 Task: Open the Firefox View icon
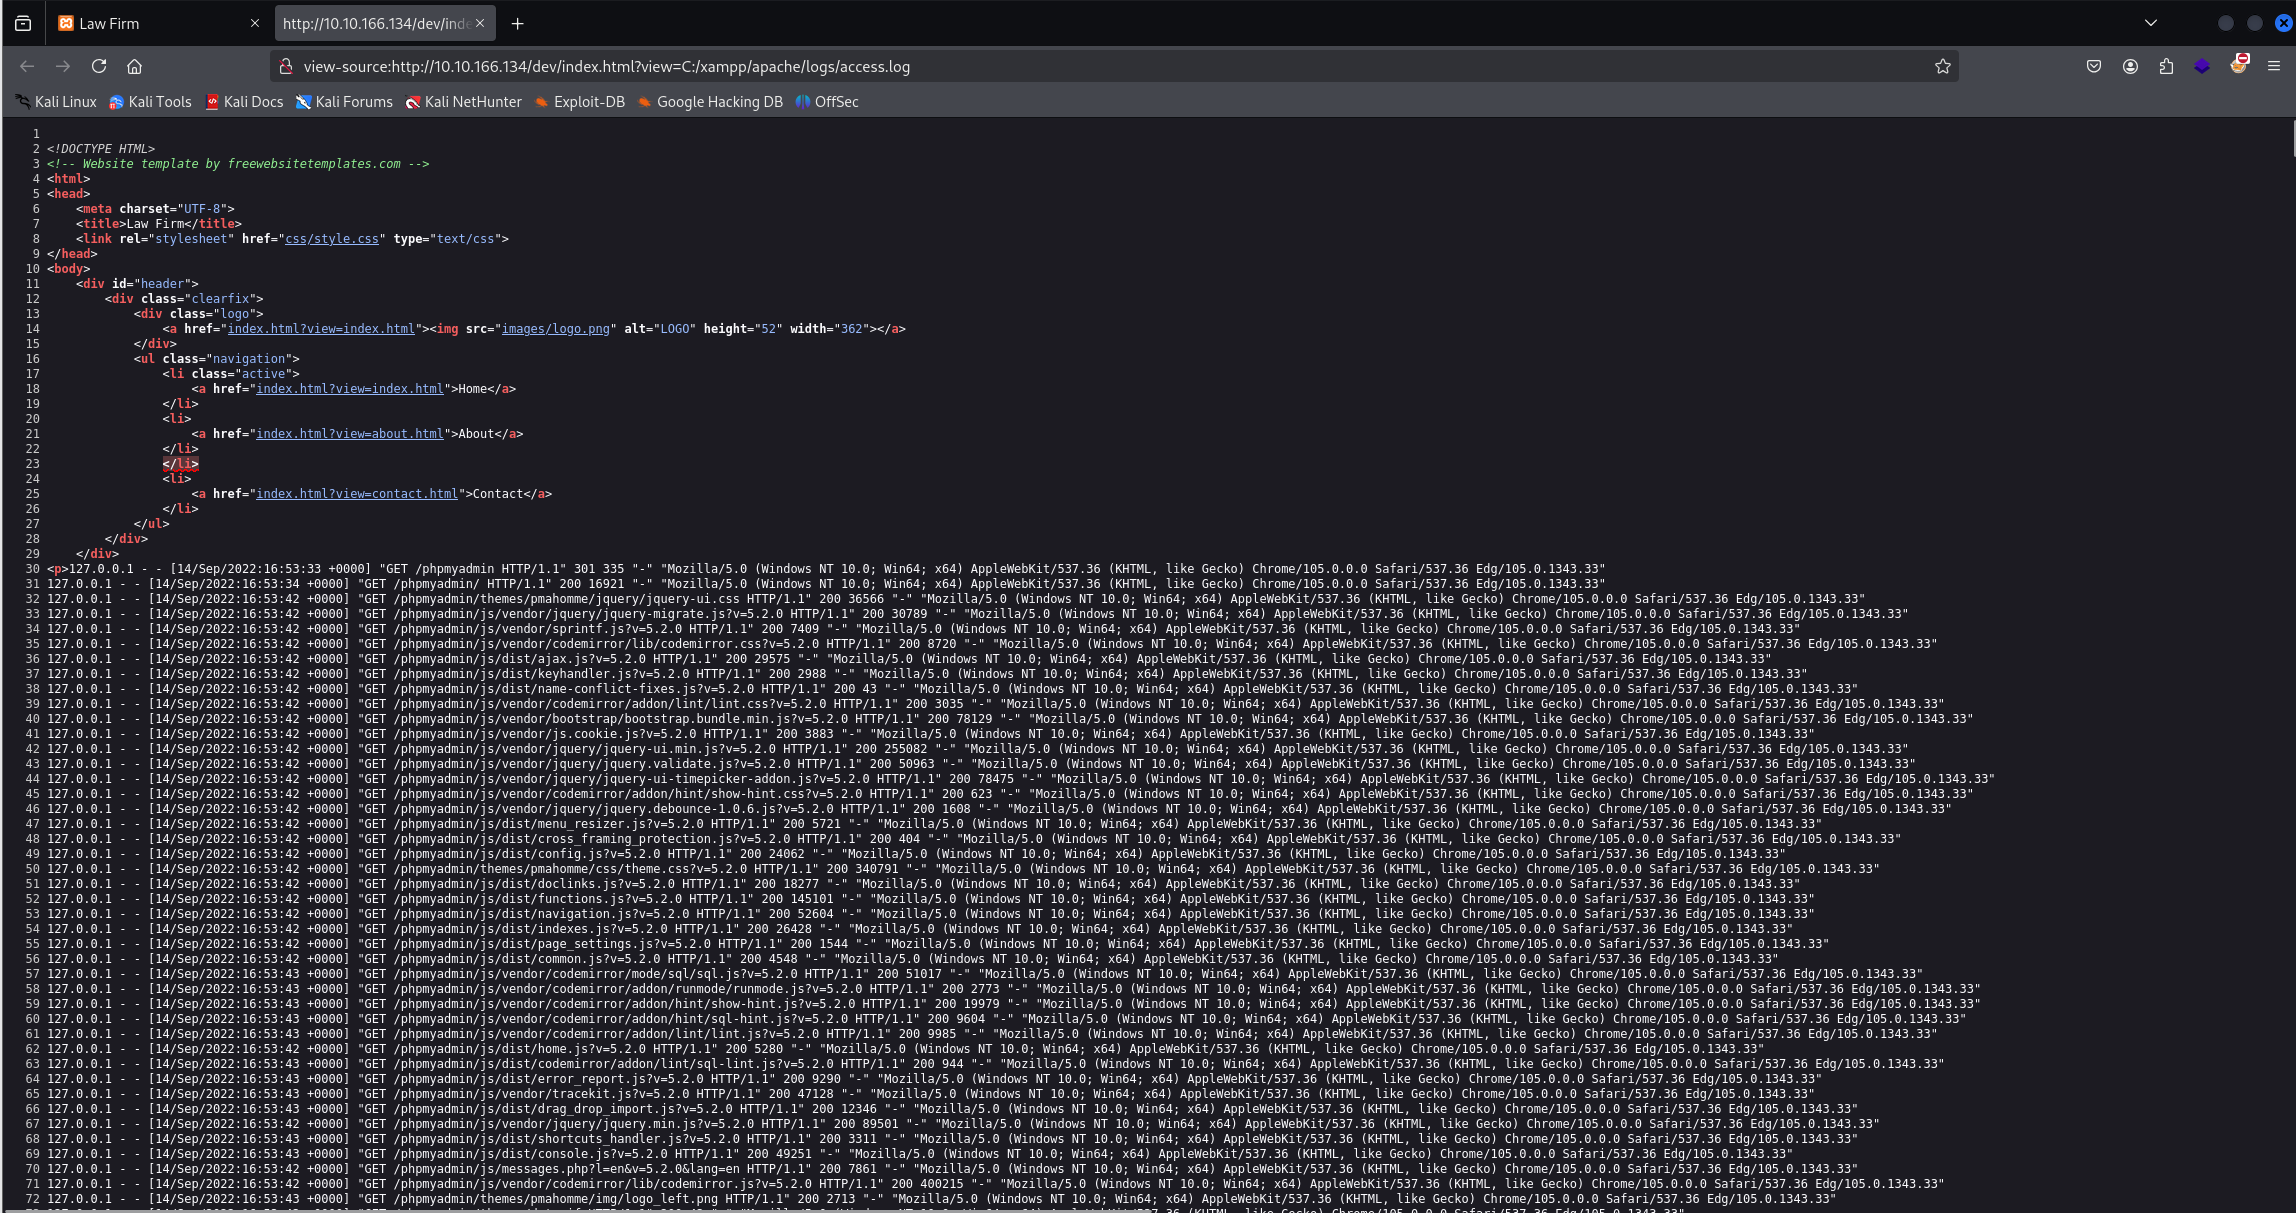pyautogui.click(x=23, y=23)
